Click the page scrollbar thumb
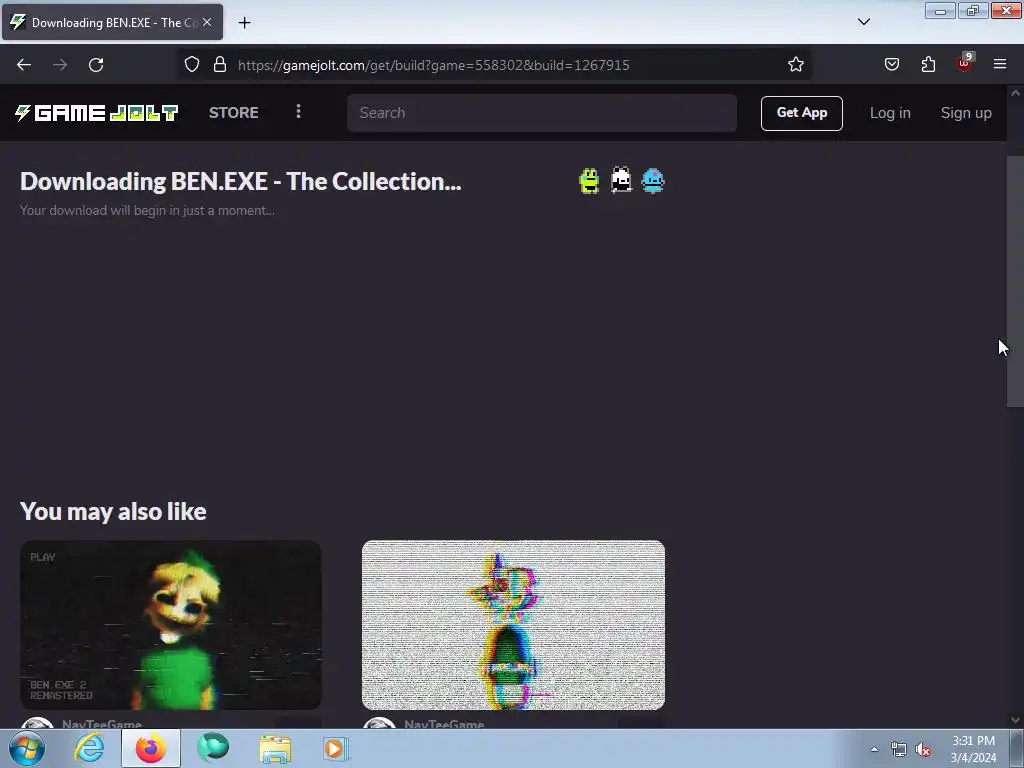This screenshot has height=768, width=1024. pyautogui.click(x=1015, y=281)
